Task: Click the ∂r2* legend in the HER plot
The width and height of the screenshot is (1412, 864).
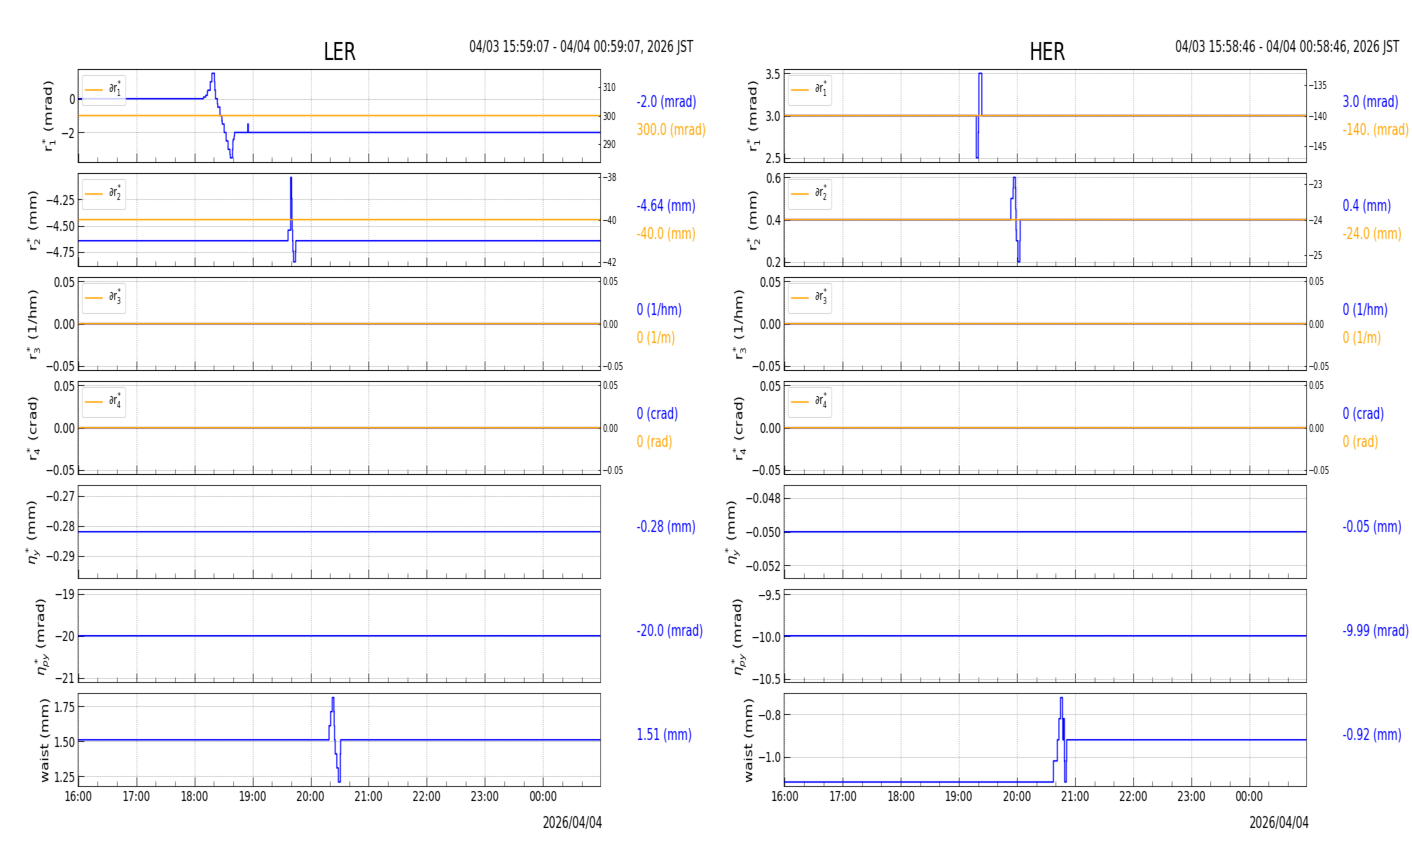Action: pos(810,194)
